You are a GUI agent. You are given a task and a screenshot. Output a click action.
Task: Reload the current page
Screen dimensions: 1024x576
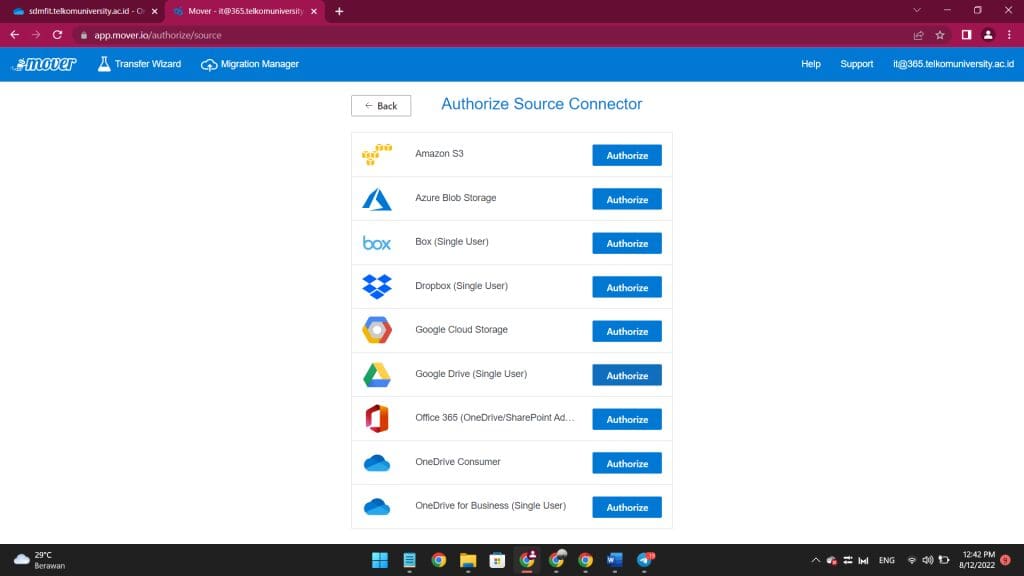coord(57,35)
